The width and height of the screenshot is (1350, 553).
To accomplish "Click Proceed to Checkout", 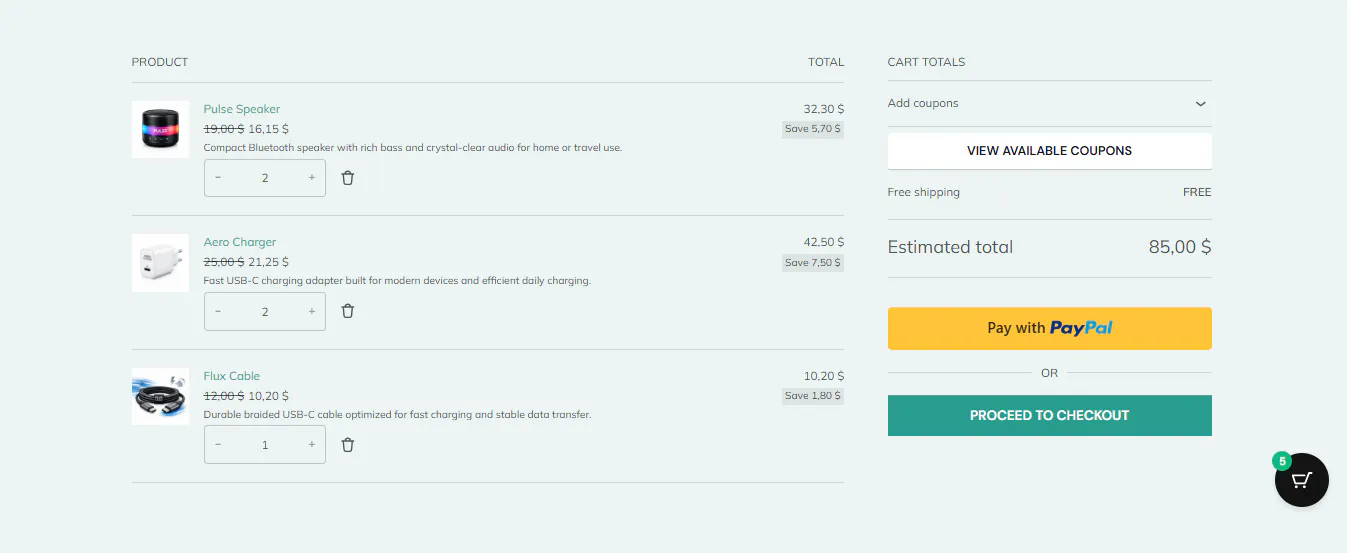I will pos(1049,415).
